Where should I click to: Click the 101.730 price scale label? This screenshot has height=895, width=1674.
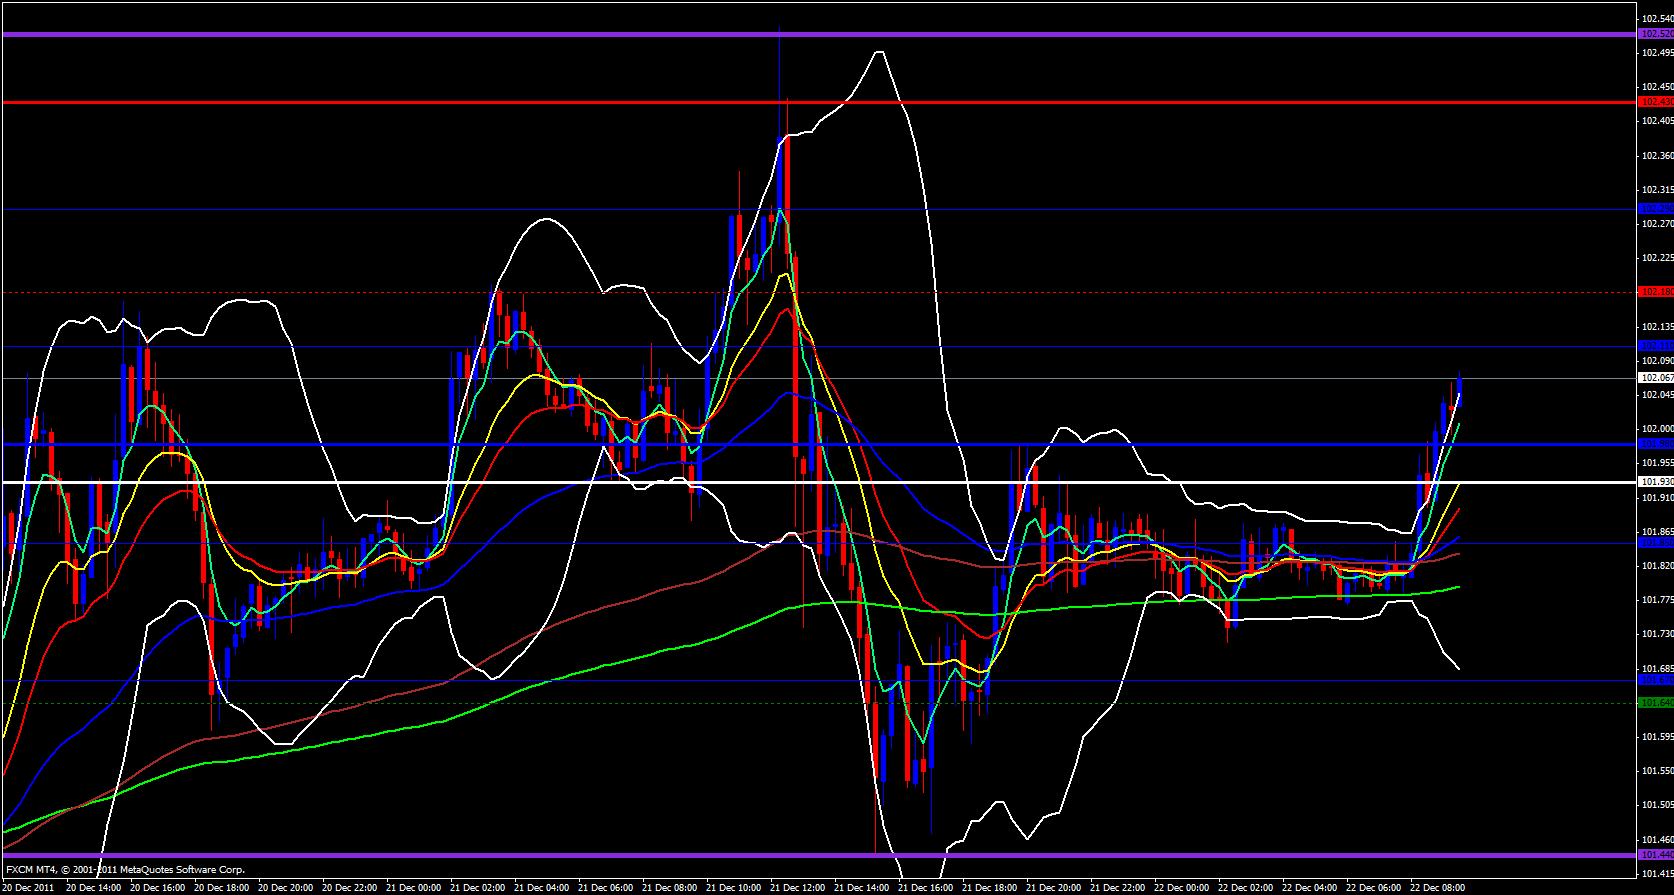pos(1657,634)
